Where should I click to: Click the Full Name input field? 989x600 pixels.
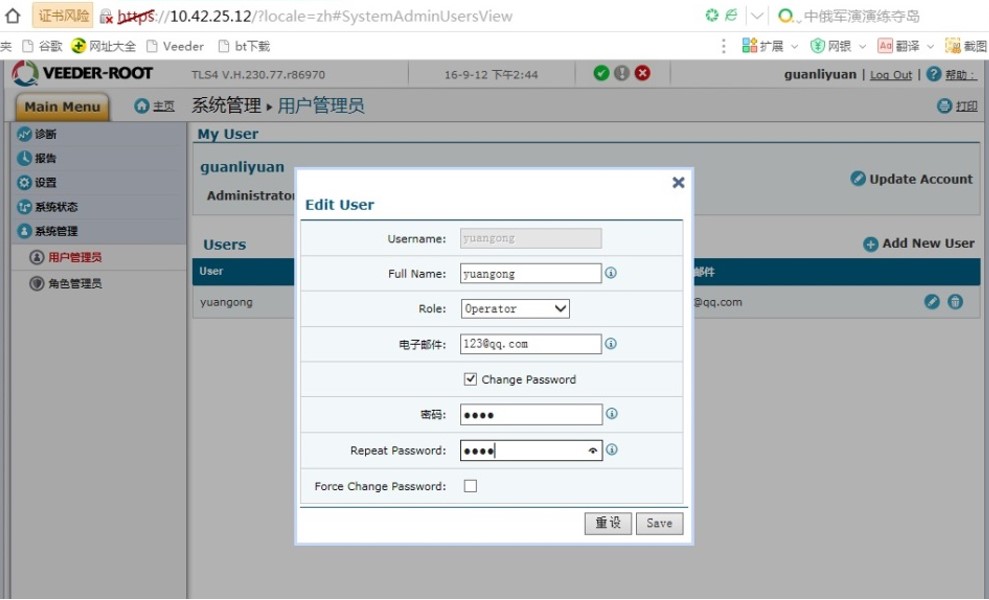point(530,273)
